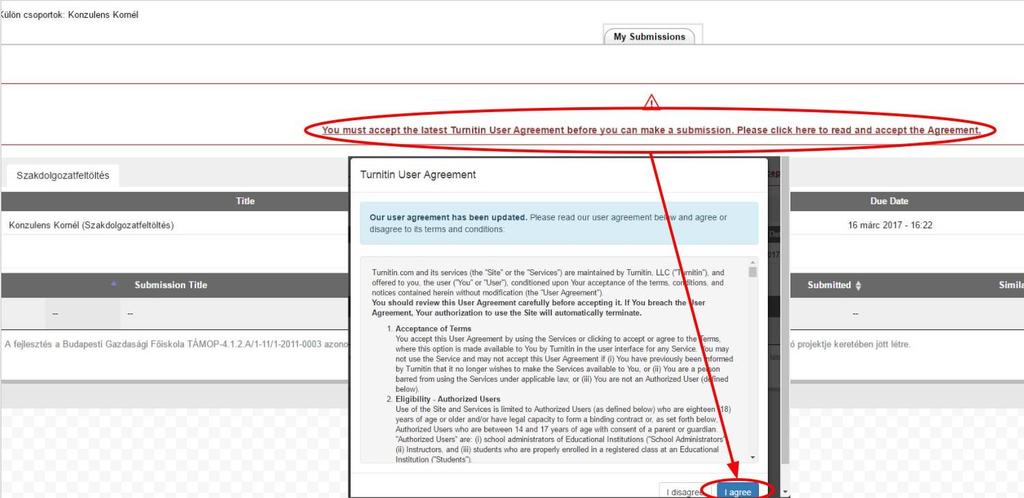Click the Acceptance of Terms heading
1024x498 pixels.
(x=434, y=328)
